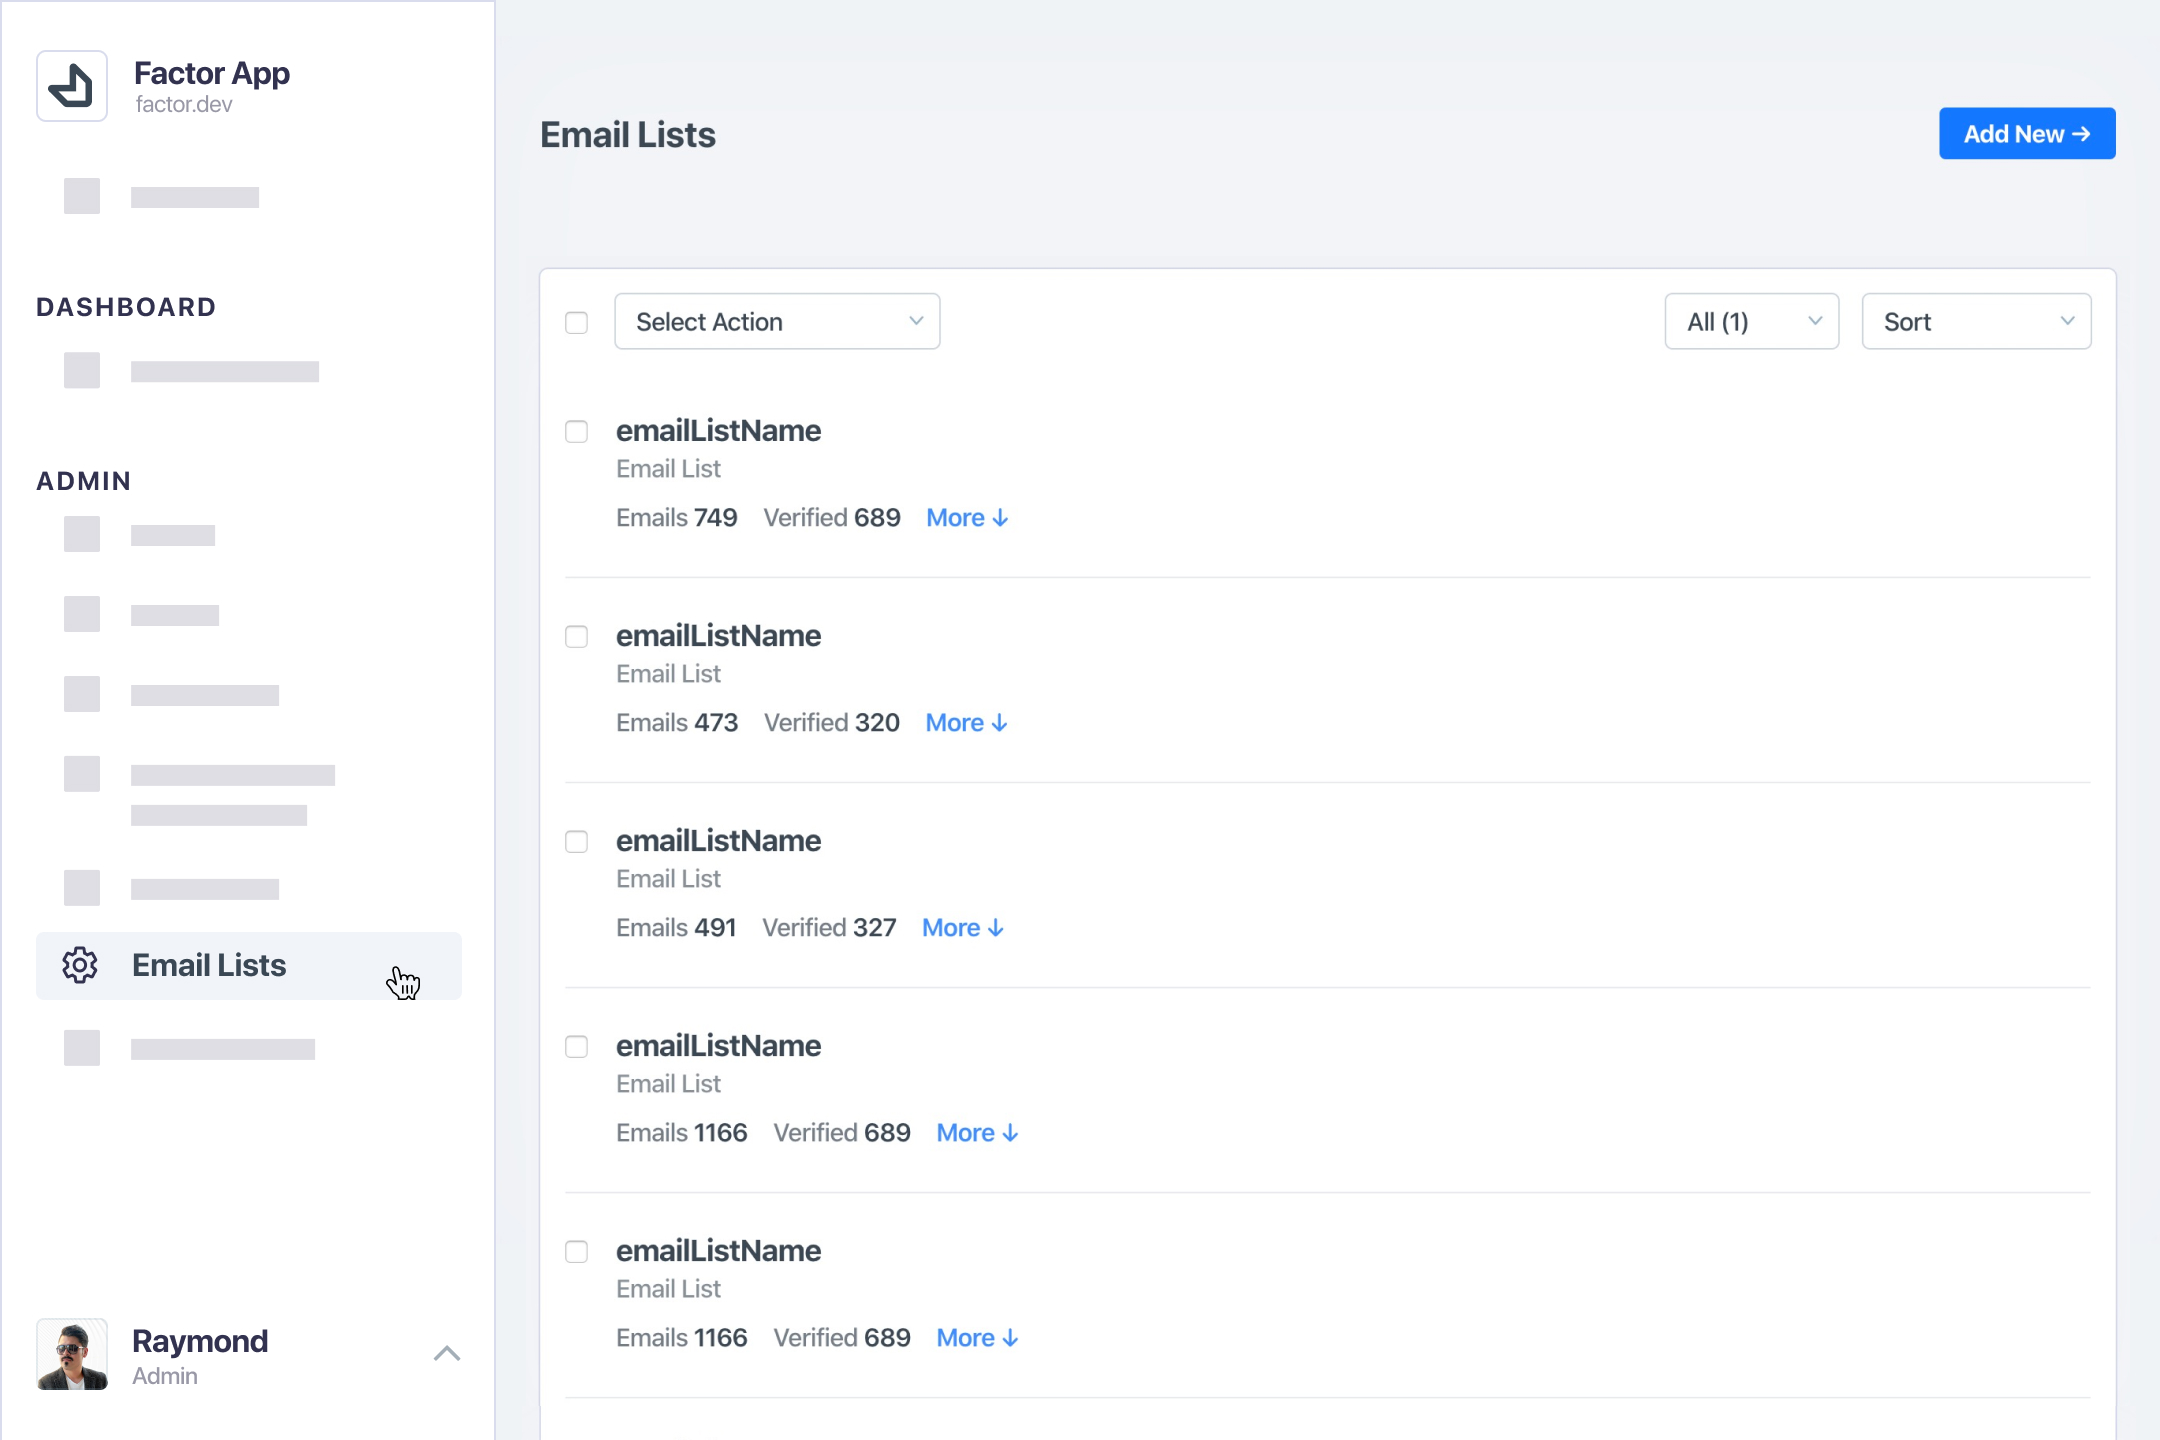Open the Sort dropdown
The width and height of the screenshot is (2160, 1440).
pyautogui.click(x=1975, y=322)
